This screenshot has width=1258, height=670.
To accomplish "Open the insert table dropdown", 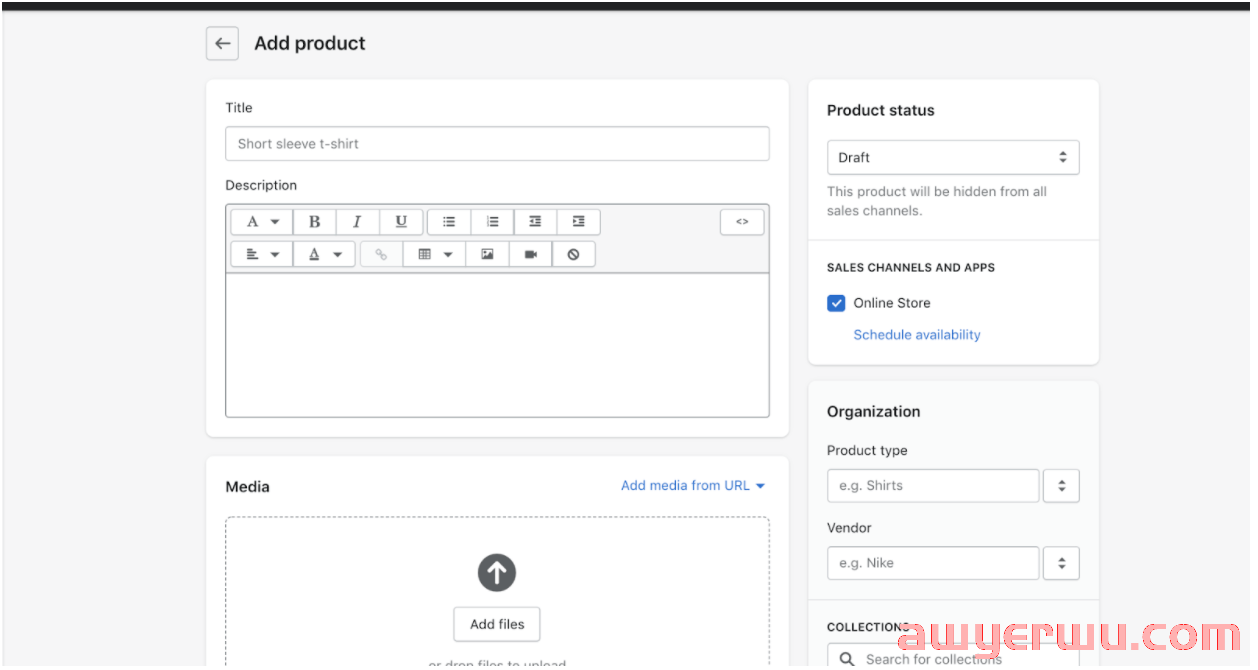I will coord(434,254).
